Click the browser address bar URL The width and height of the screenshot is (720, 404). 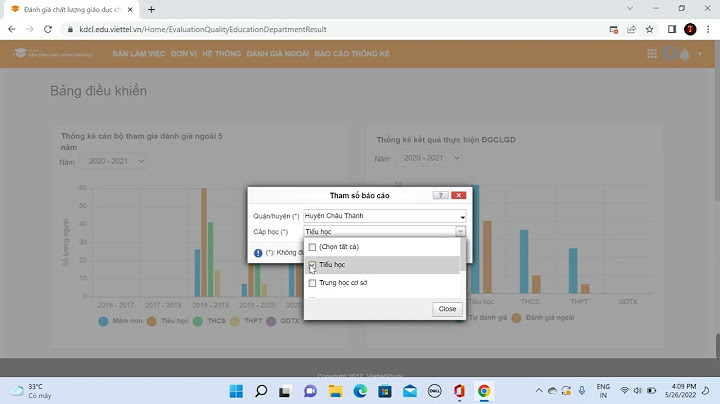[202, 29]
